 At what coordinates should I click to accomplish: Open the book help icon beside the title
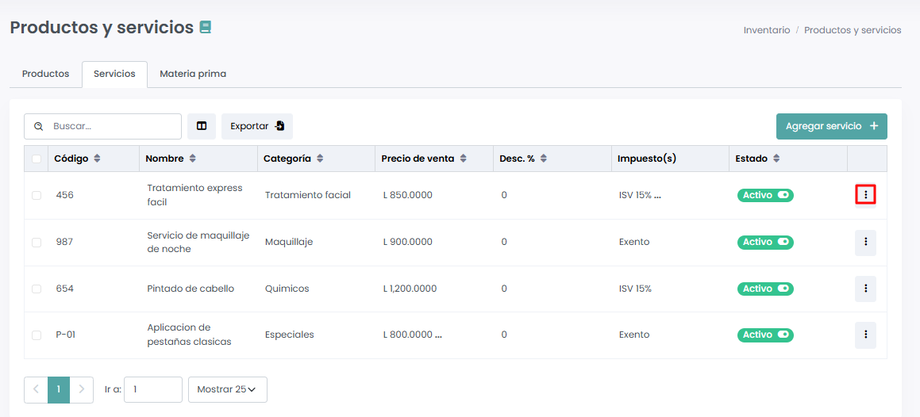[205, 28]
